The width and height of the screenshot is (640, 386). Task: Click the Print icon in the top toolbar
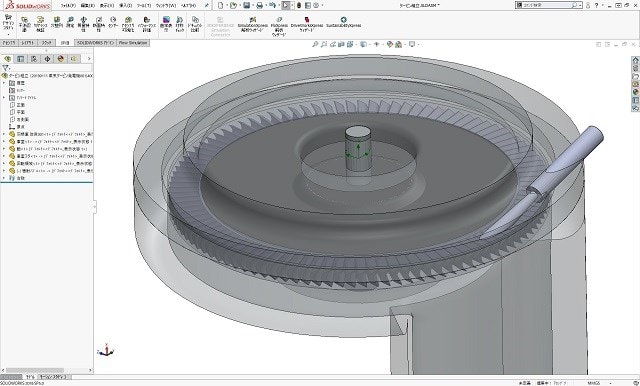(260, 5)
